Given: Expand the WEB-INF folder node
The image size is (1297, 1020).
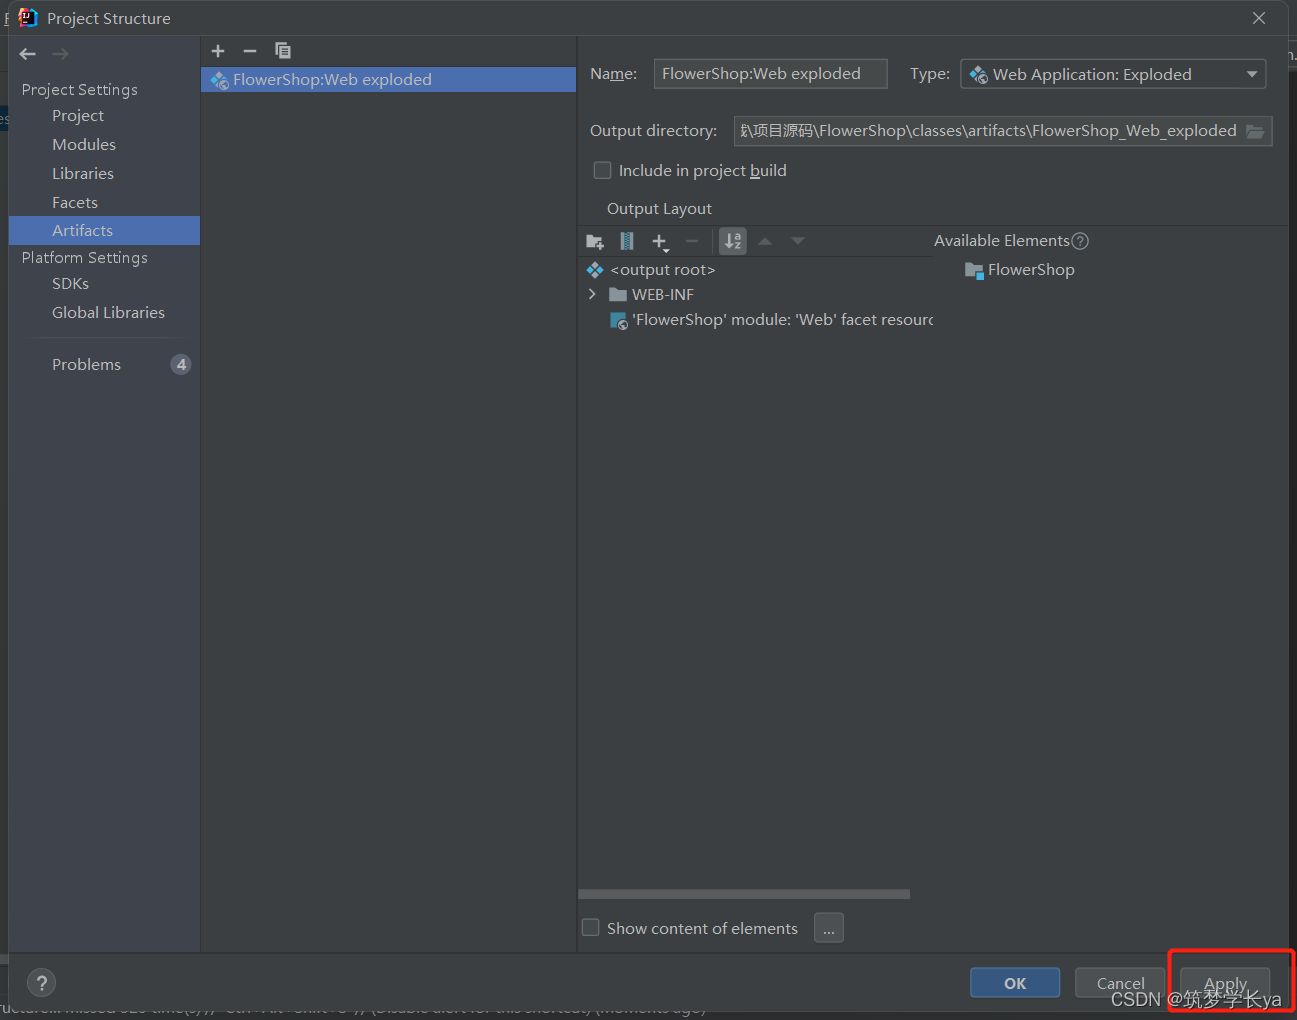Looking at the screenshot, I should pos(592,294).
